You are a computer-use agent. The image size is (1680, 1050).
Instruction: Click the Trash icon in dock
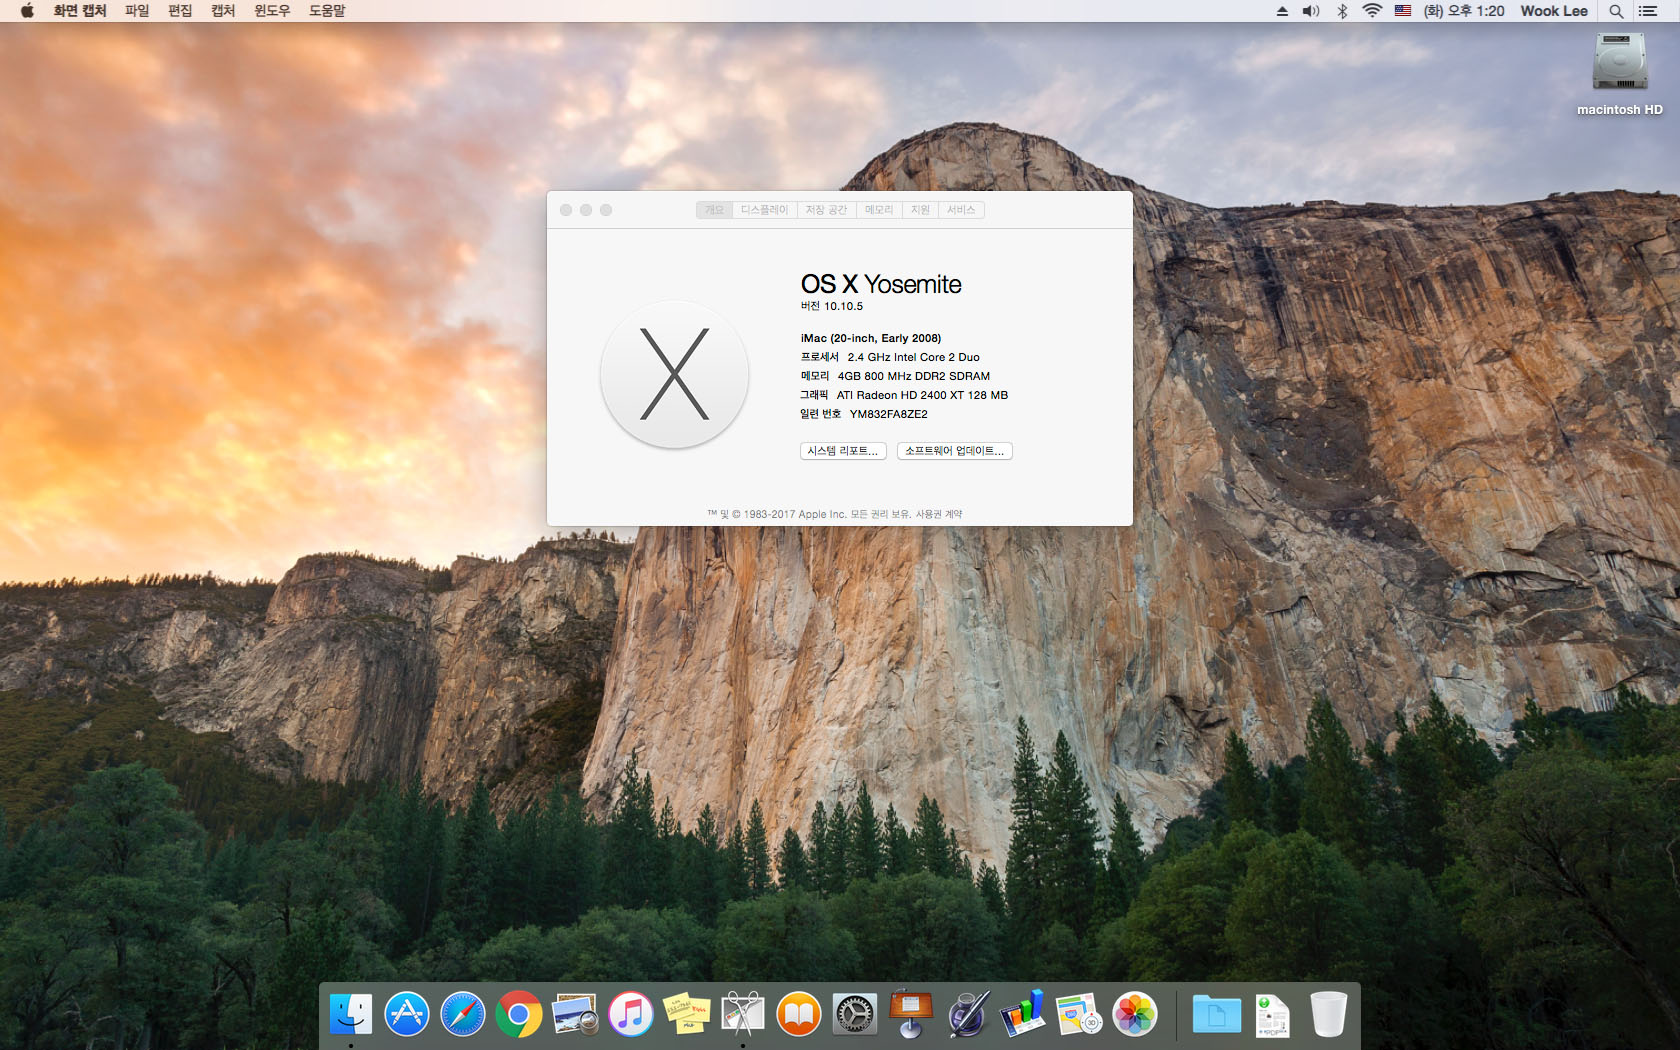tap(1328, 1015)
